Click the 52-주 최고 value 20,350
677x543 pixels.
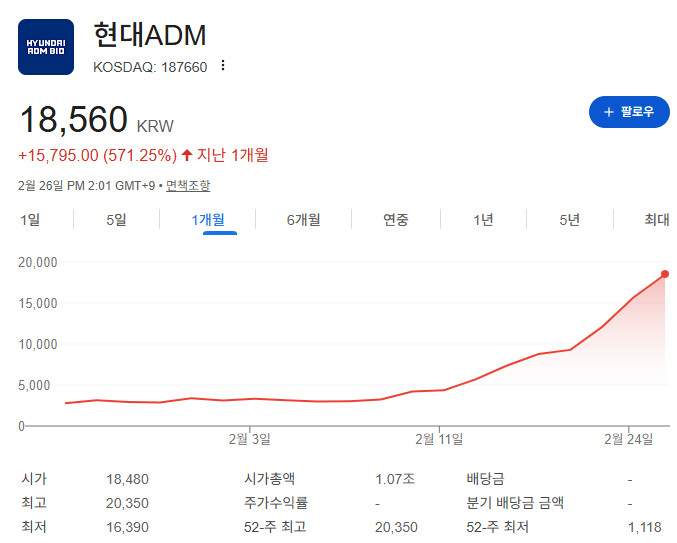396,527
